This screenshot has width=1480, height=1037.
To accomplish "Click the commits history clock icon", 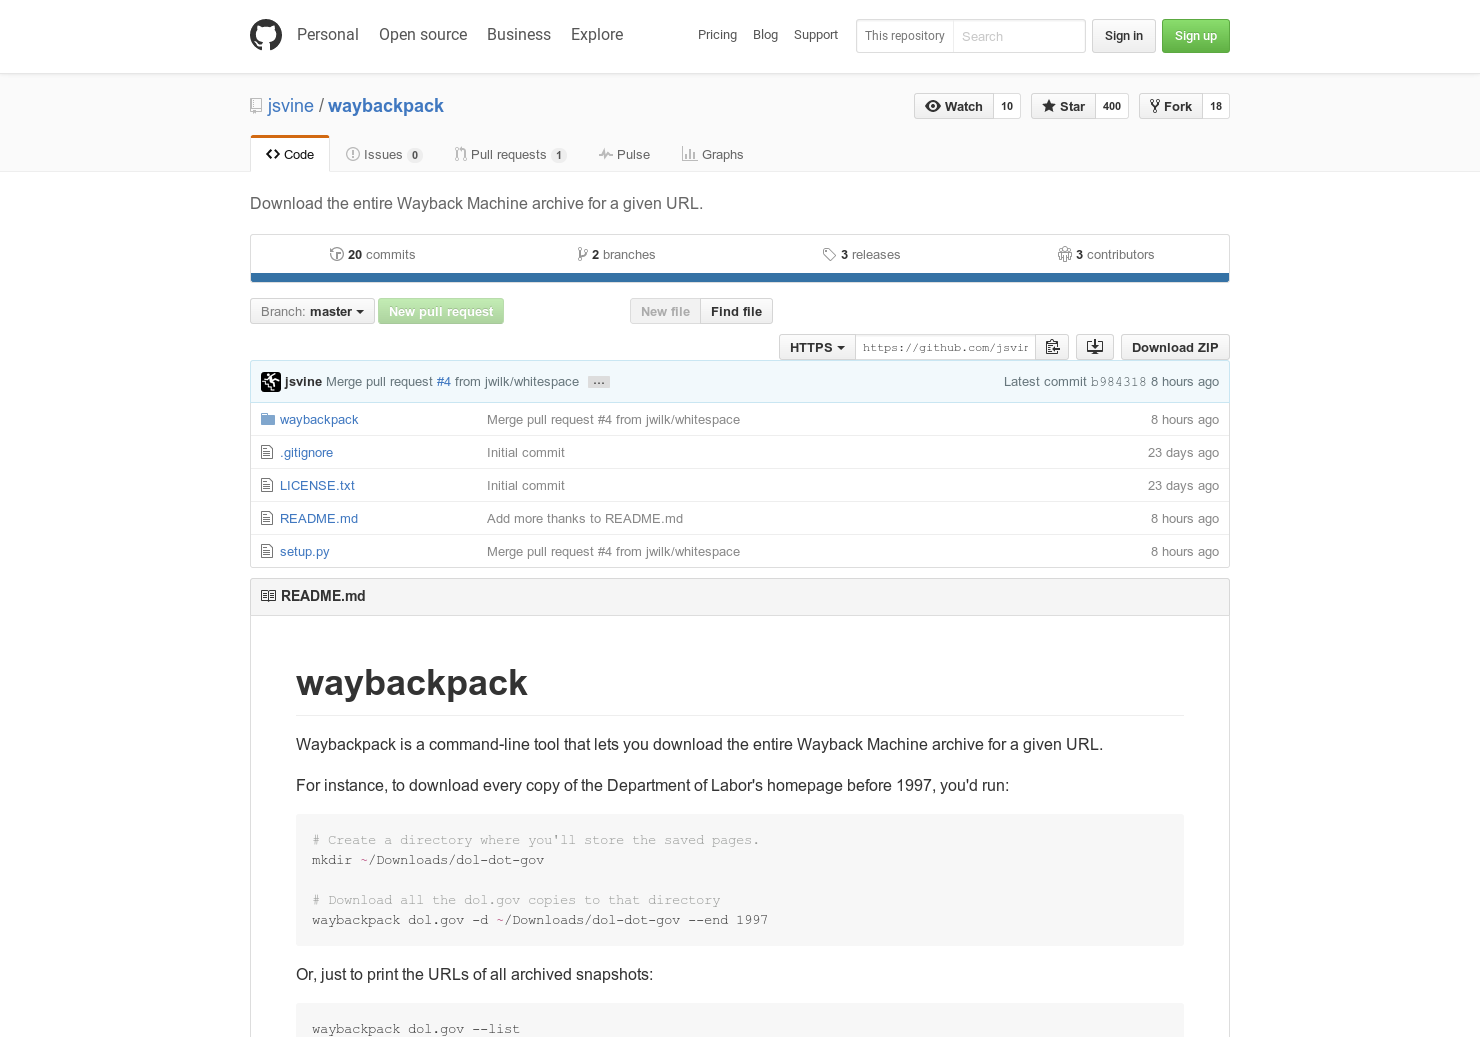I will click(337, 254).
